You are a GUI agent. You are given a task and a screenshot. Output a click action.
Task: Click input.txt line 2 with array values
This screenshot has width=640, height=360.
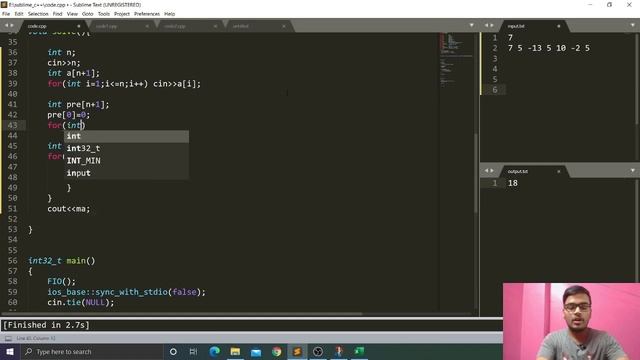click(549, 48)
